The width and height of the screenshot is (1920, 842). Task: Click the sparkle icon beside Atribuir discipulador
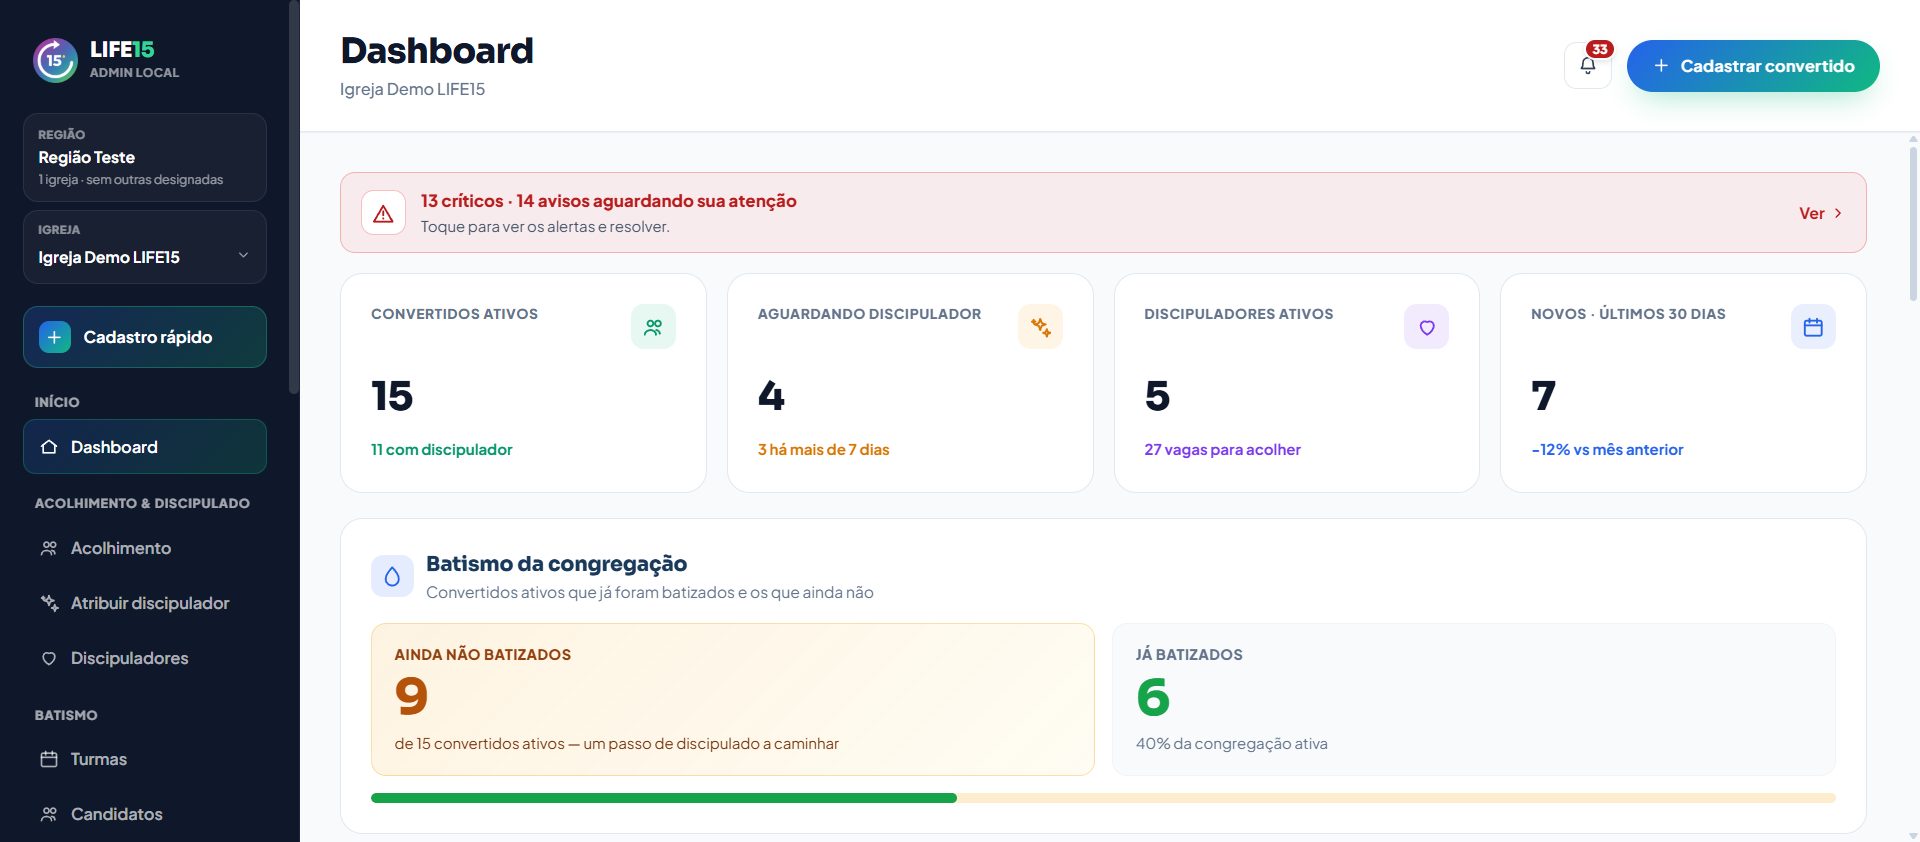[49, 603]
